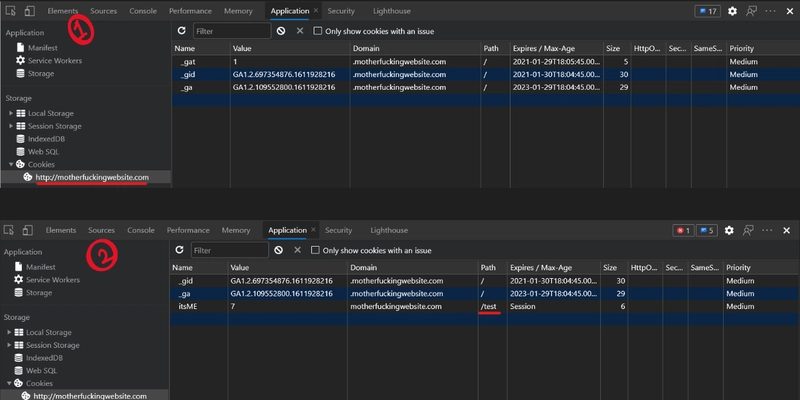Open the Security tab in upper panel
800x400 pixels.
(x=341, y=11)
